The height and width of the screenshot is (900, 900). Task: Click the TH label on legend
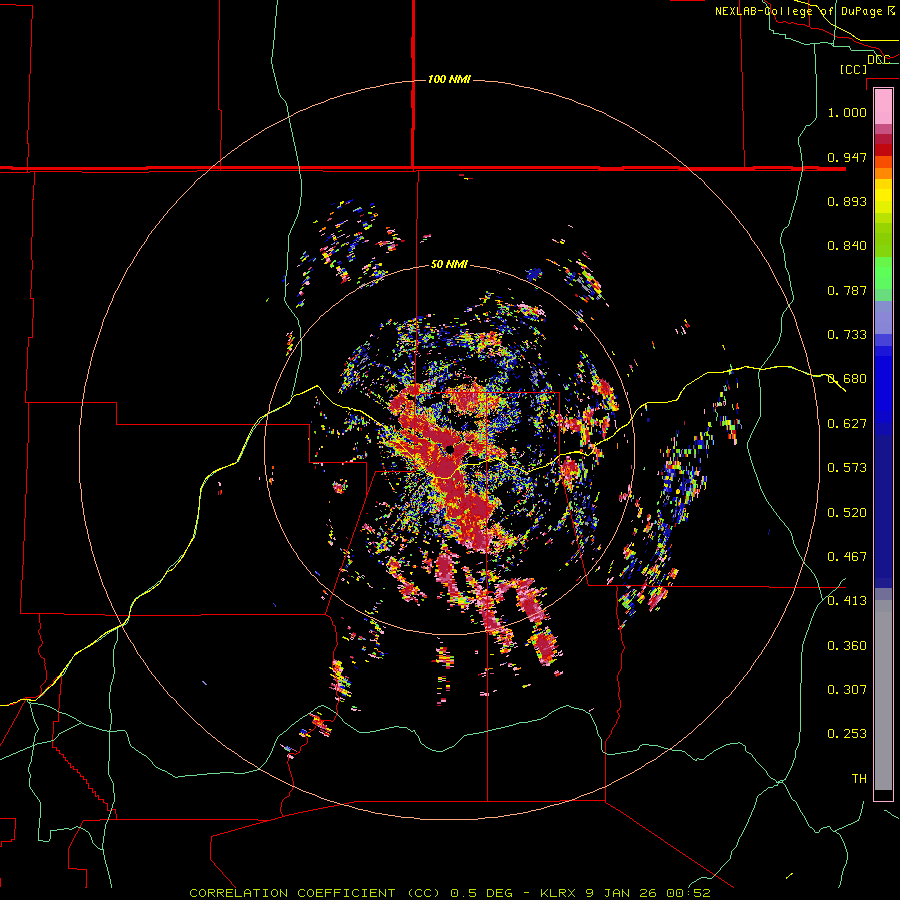pyautogui.click(x=859, y=779)
